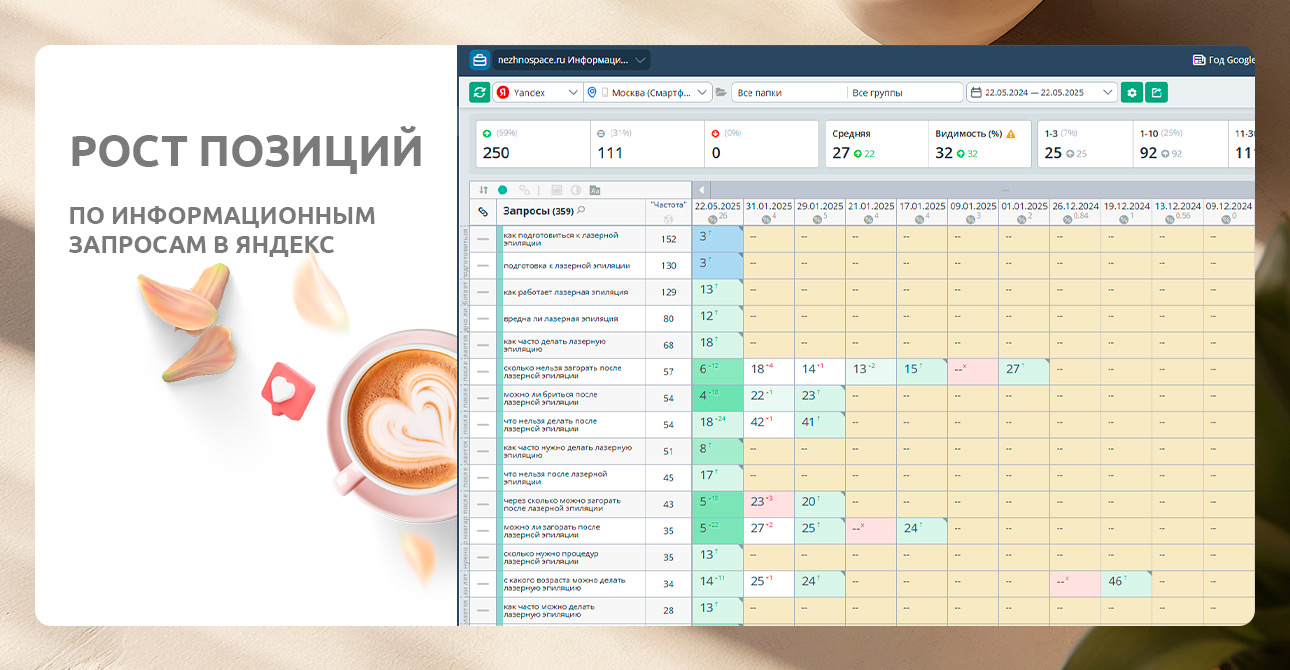Select the Aa change-case icon
The height and width of the screenshot is (670, 1290).
(595, 190)
